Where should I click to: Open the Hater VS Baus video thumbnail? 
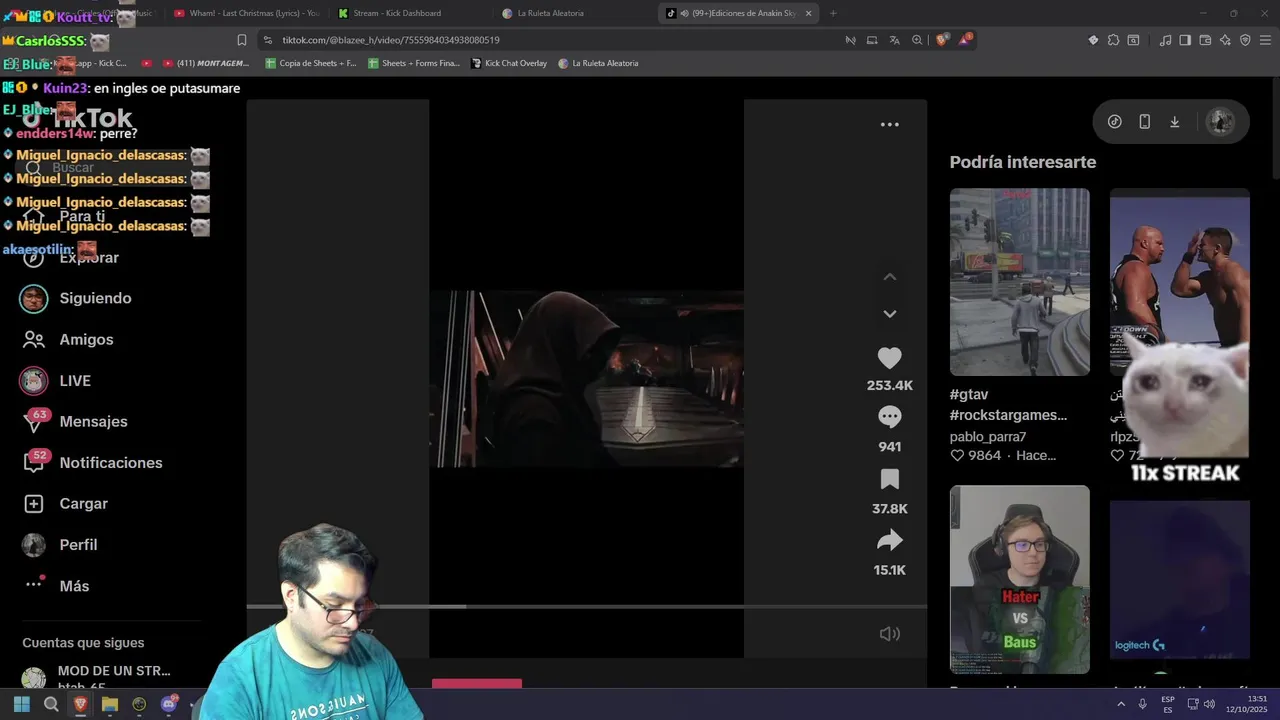pyautogui.click(x=1019, y=579)
